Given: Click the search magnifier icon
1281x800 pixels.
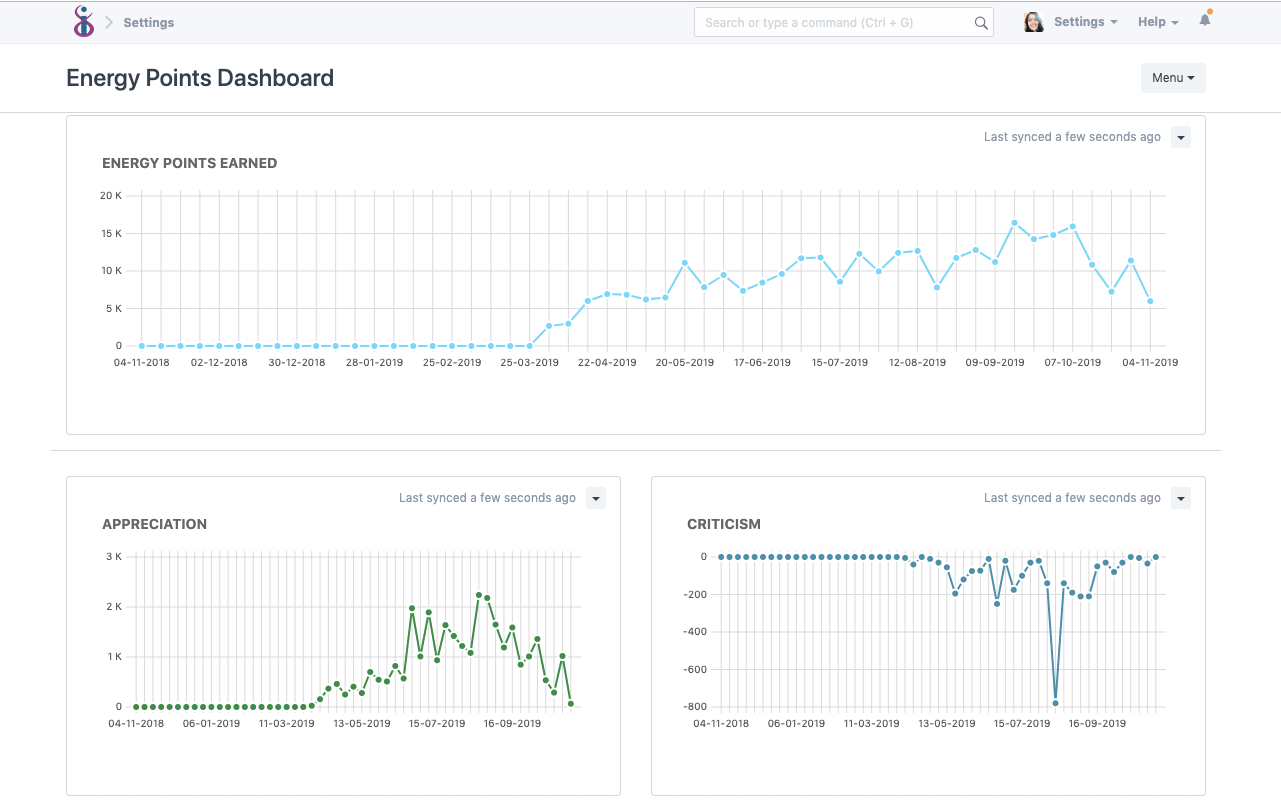Looking at the screenshot, I should tap(980, 22).
